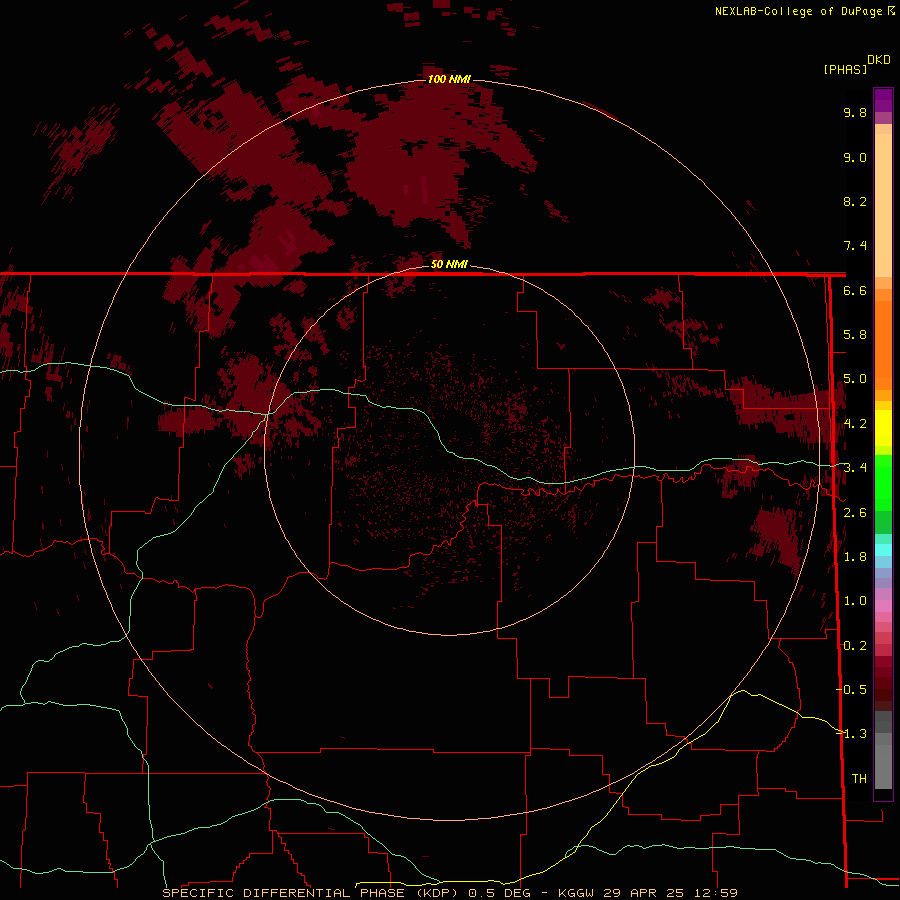Click the DKD product code label
The image size is (900, 900).
pyautogui.click(x=879, y=60)
